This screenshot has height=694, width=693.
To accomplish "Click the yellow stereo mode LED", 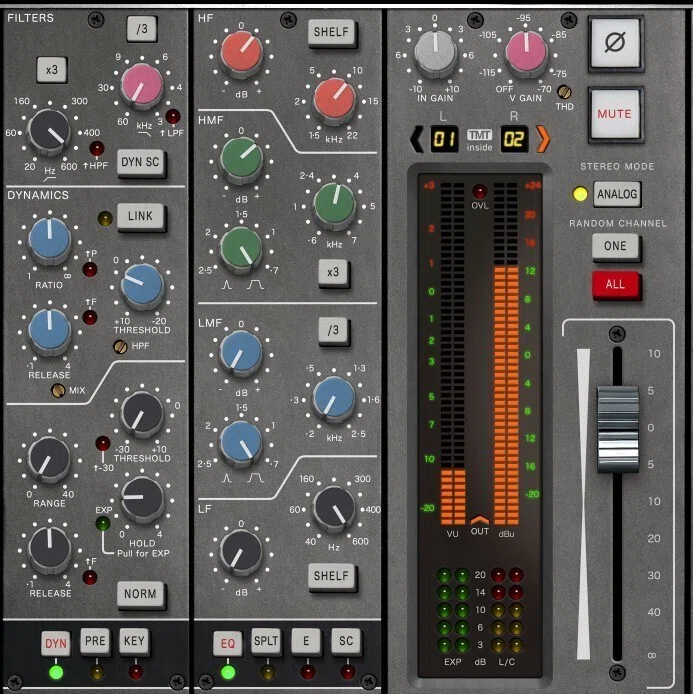I will 580,194.
